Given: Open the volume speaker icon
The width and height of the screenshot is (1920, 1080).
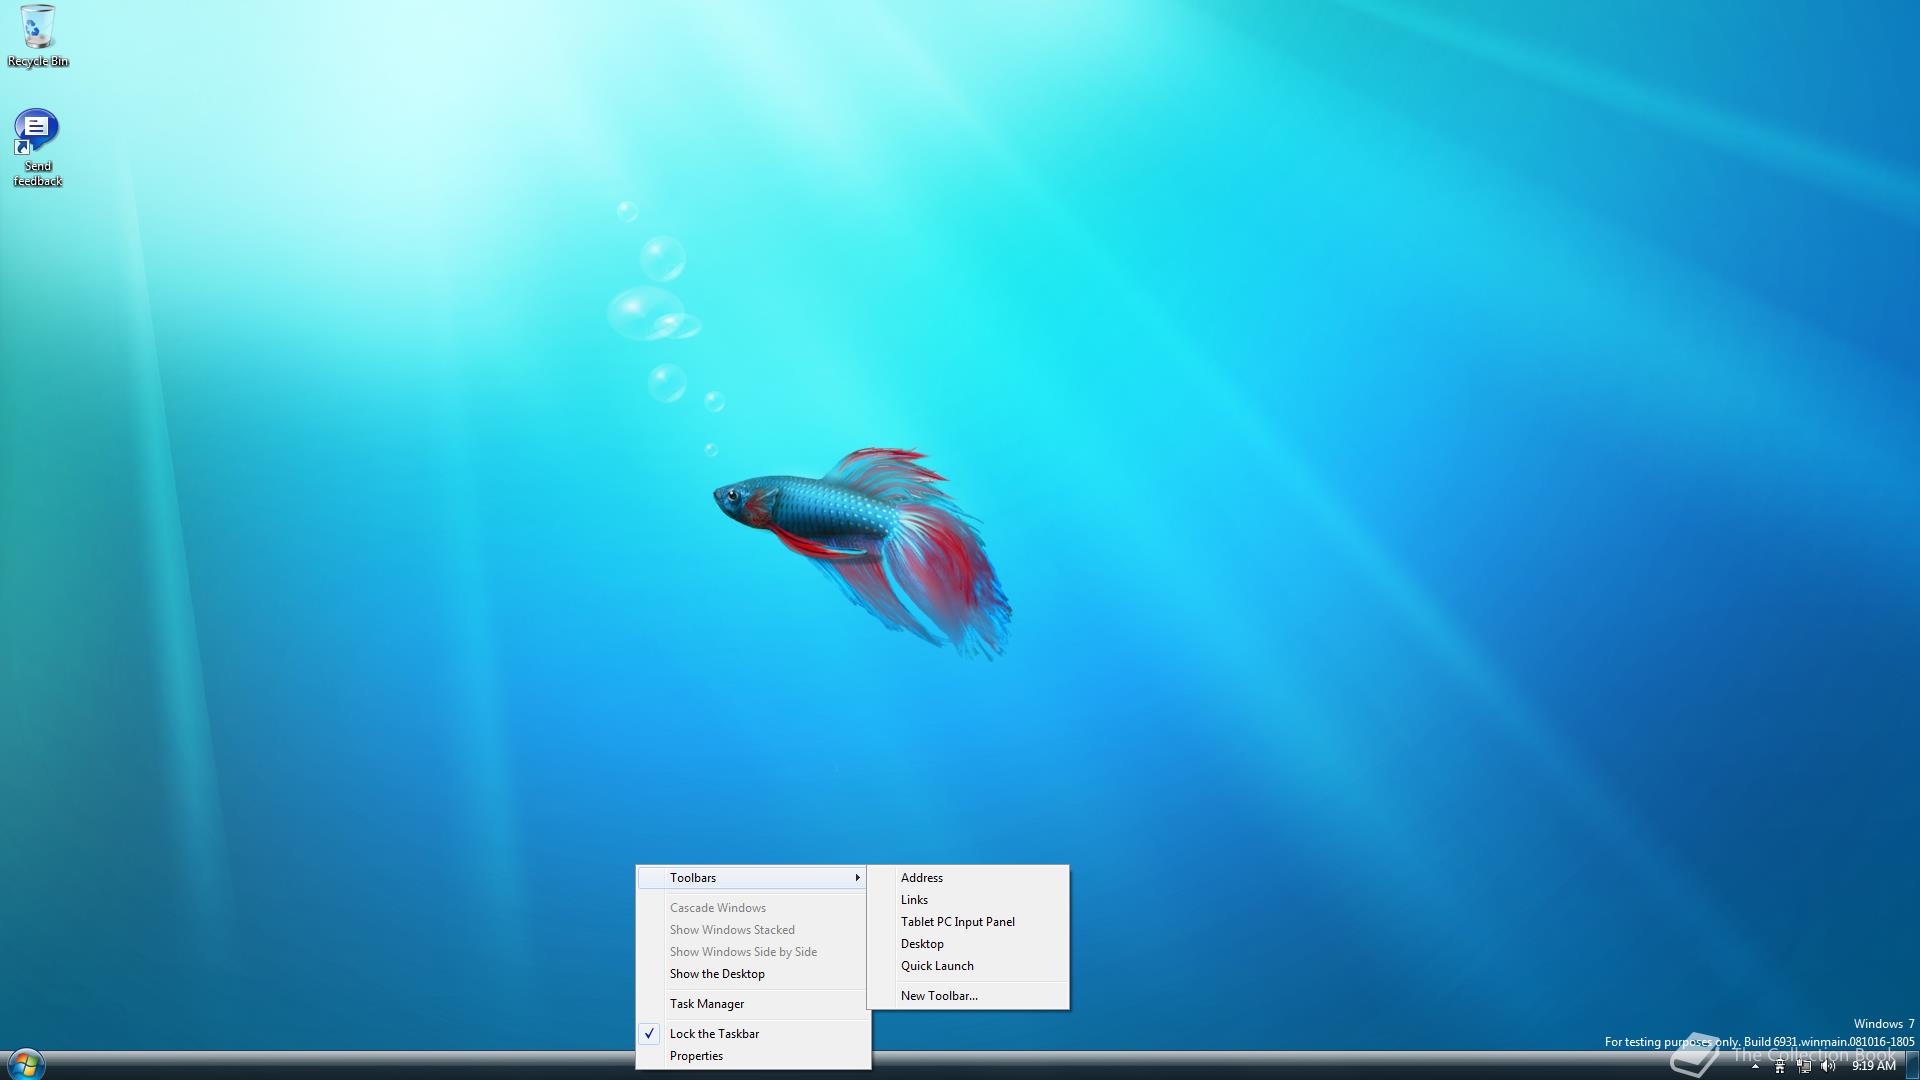Looking at the screenshot, I should point(1828,1066).
